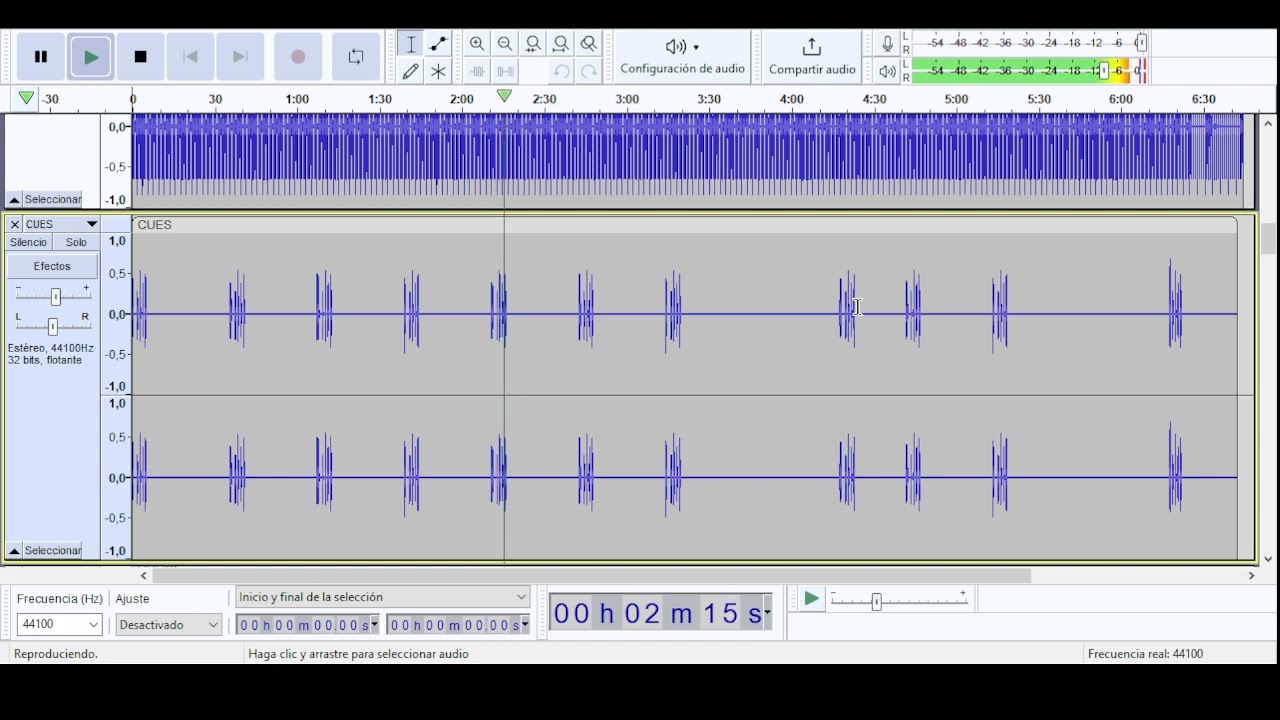Open Inicio y final de la selección dropdown

[382, 597]
